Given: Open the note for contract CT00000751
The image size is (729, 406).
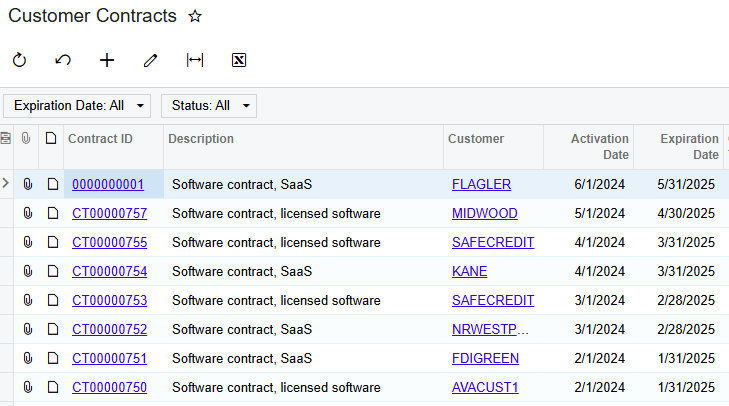Looking at the screenshot, I should [x=53, y=358].
